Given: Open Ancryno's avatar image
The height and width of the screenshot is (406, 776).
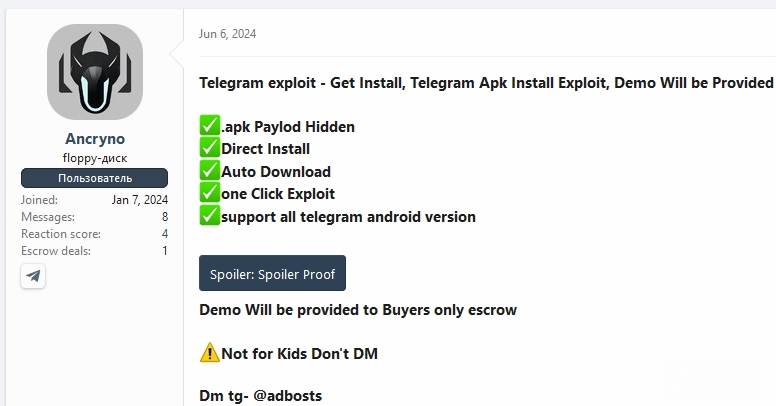Looking at the screenshot, I should pyautogui.click(x=95, y=72).
